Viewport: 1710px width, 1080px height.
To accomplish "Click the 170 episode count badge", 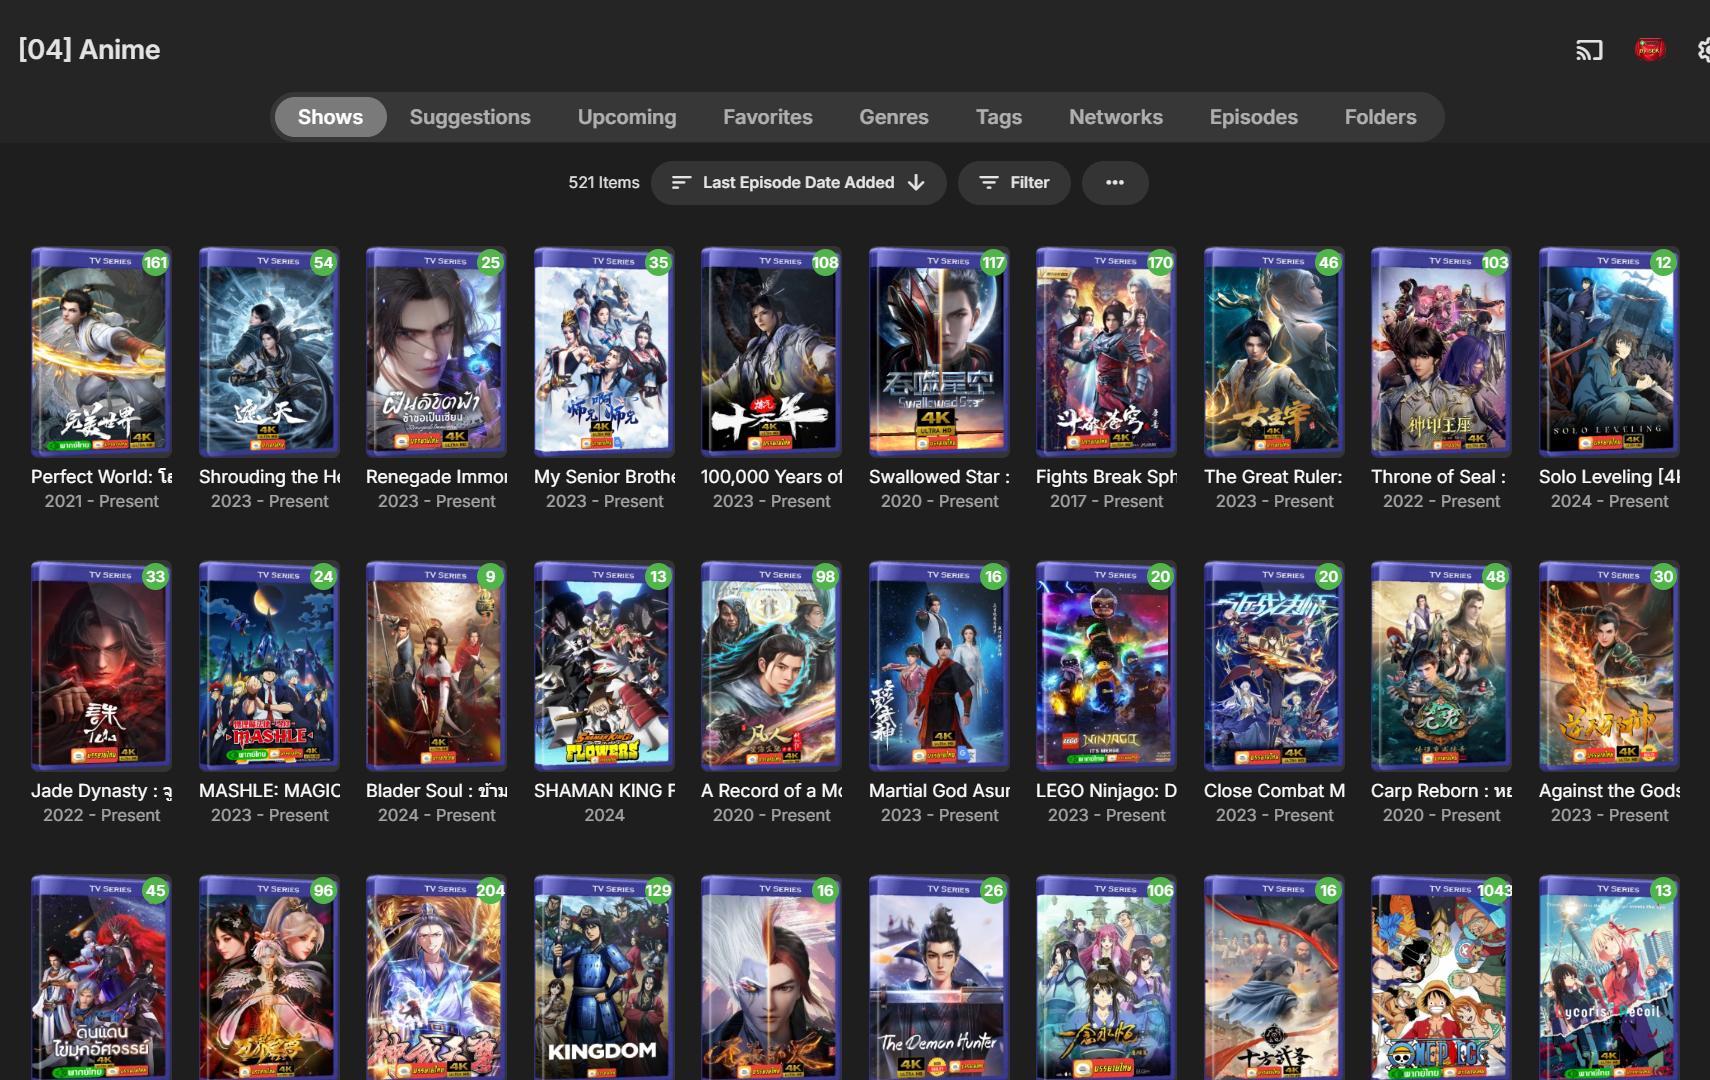I will [x=1160, y=263].
